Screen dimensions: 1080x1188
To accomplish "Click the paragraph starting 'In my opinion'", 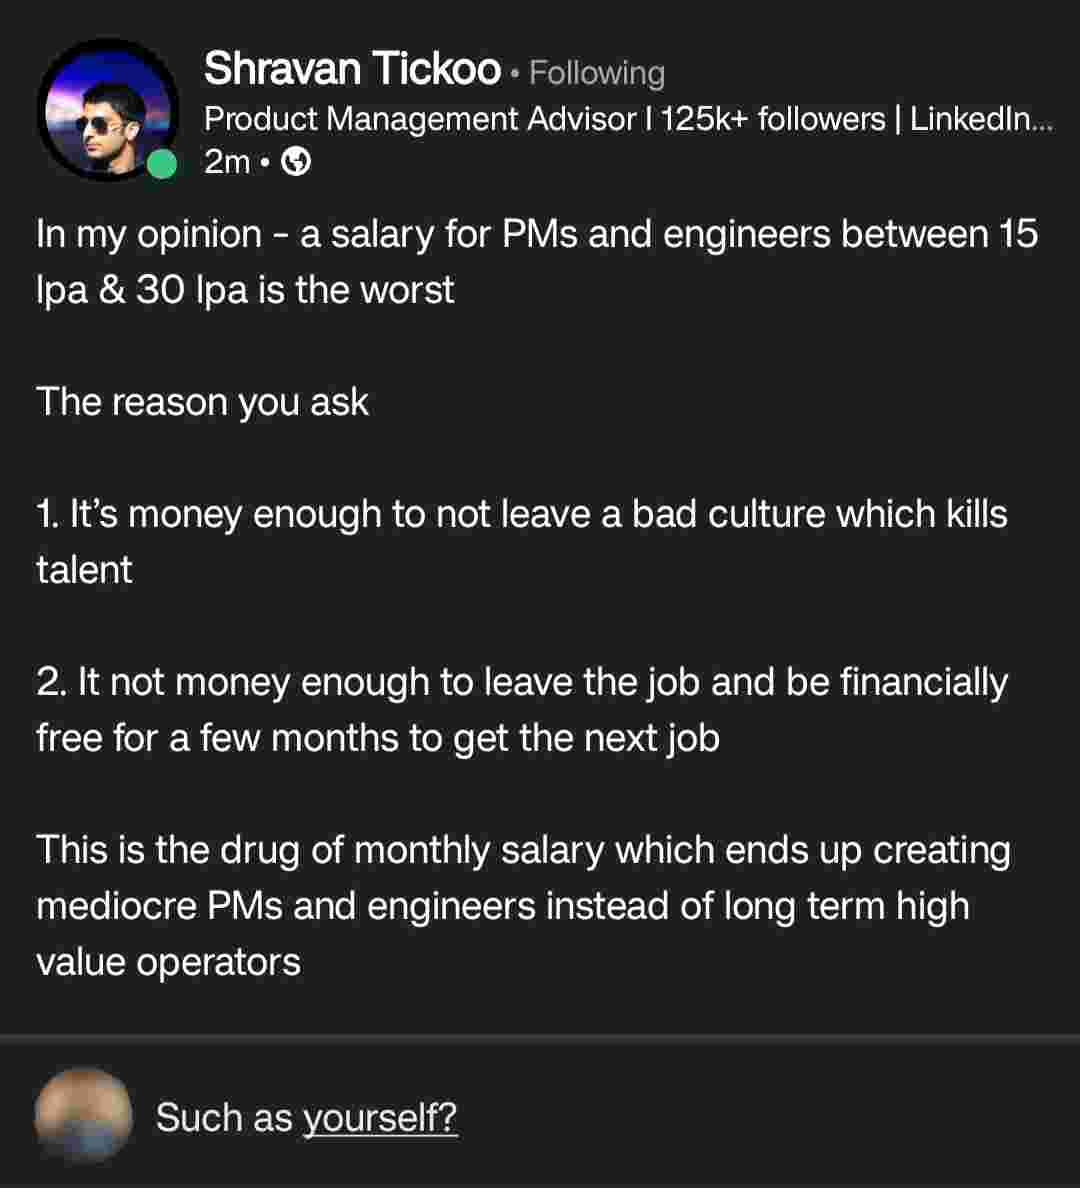I will pyautogui.click(x=536, y=234).
